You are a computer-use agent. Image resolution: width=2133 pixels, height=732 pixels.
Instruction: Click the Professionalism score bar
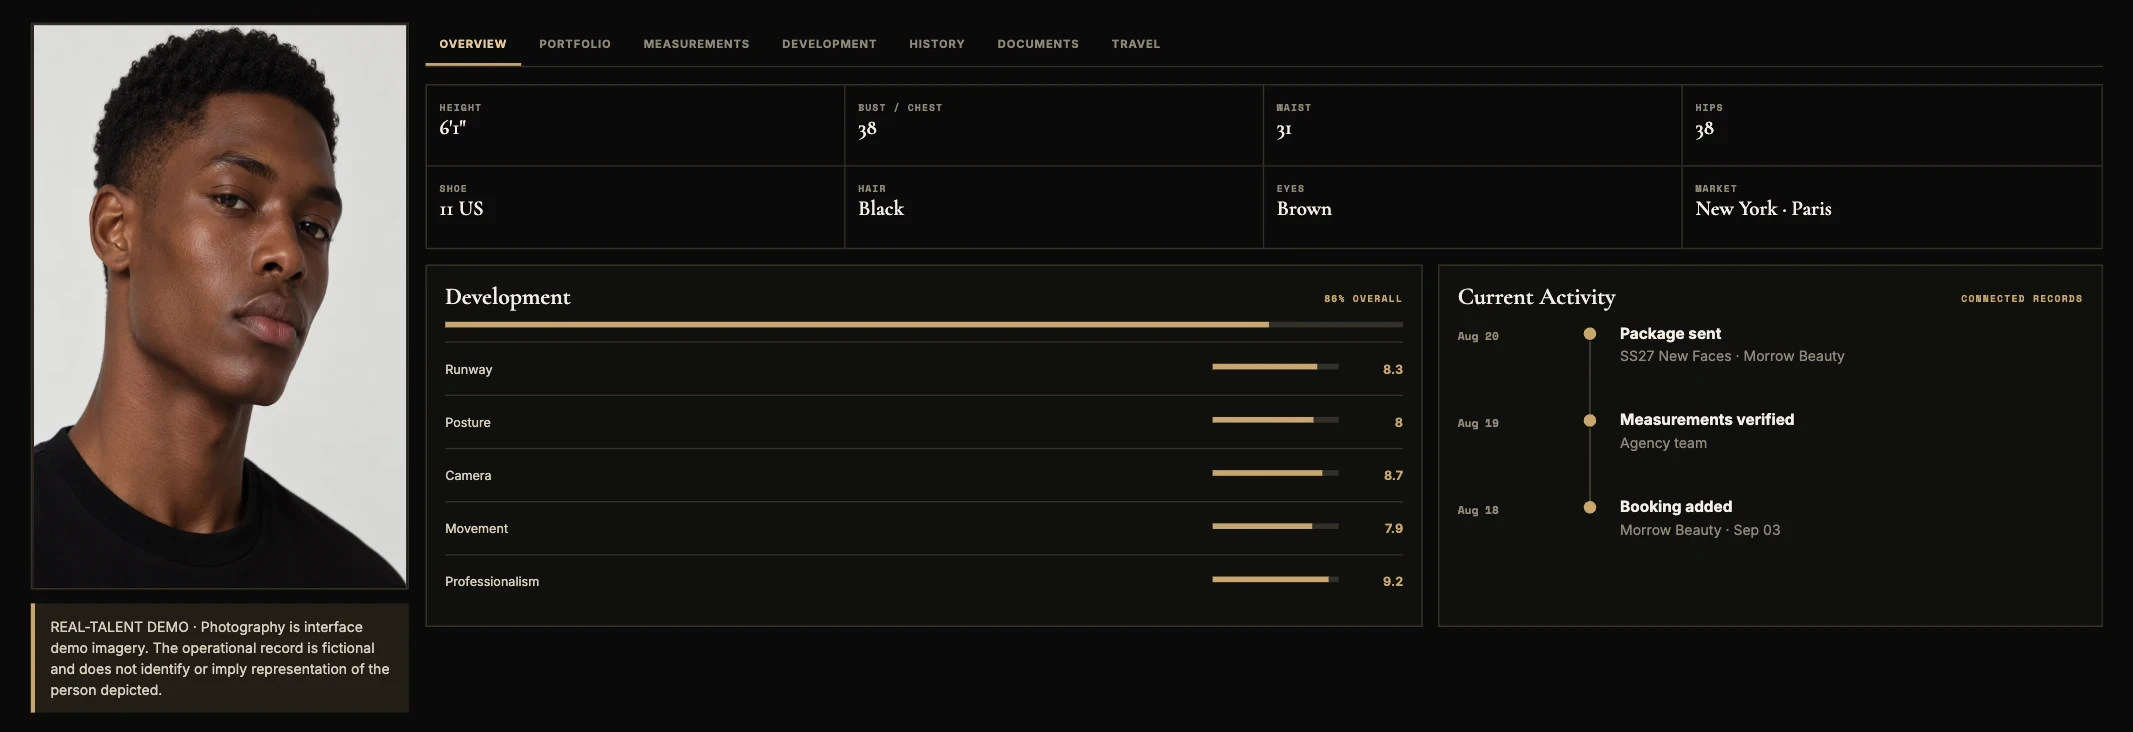point(1275,579)
